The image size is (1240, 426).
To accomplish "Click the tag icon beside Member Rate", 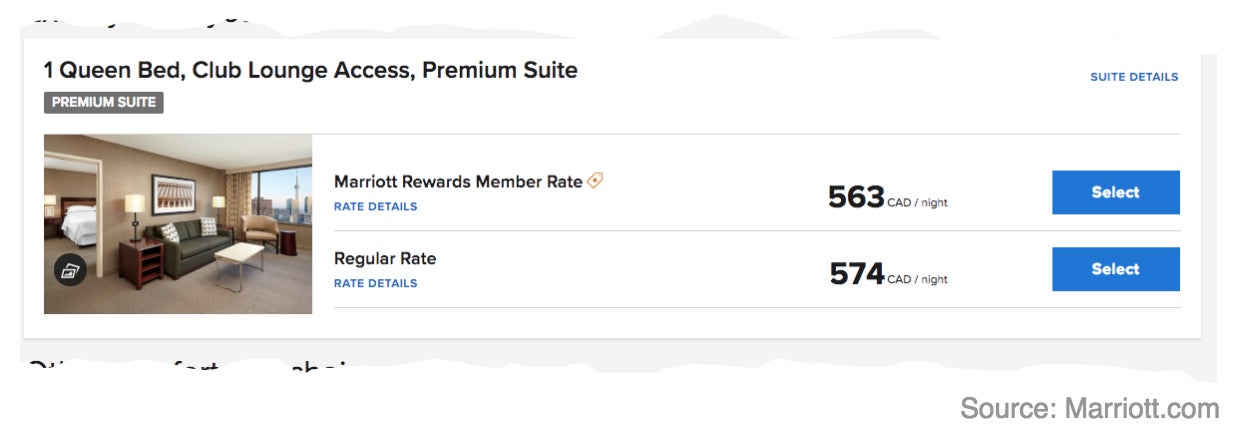I will click(595, 181).
